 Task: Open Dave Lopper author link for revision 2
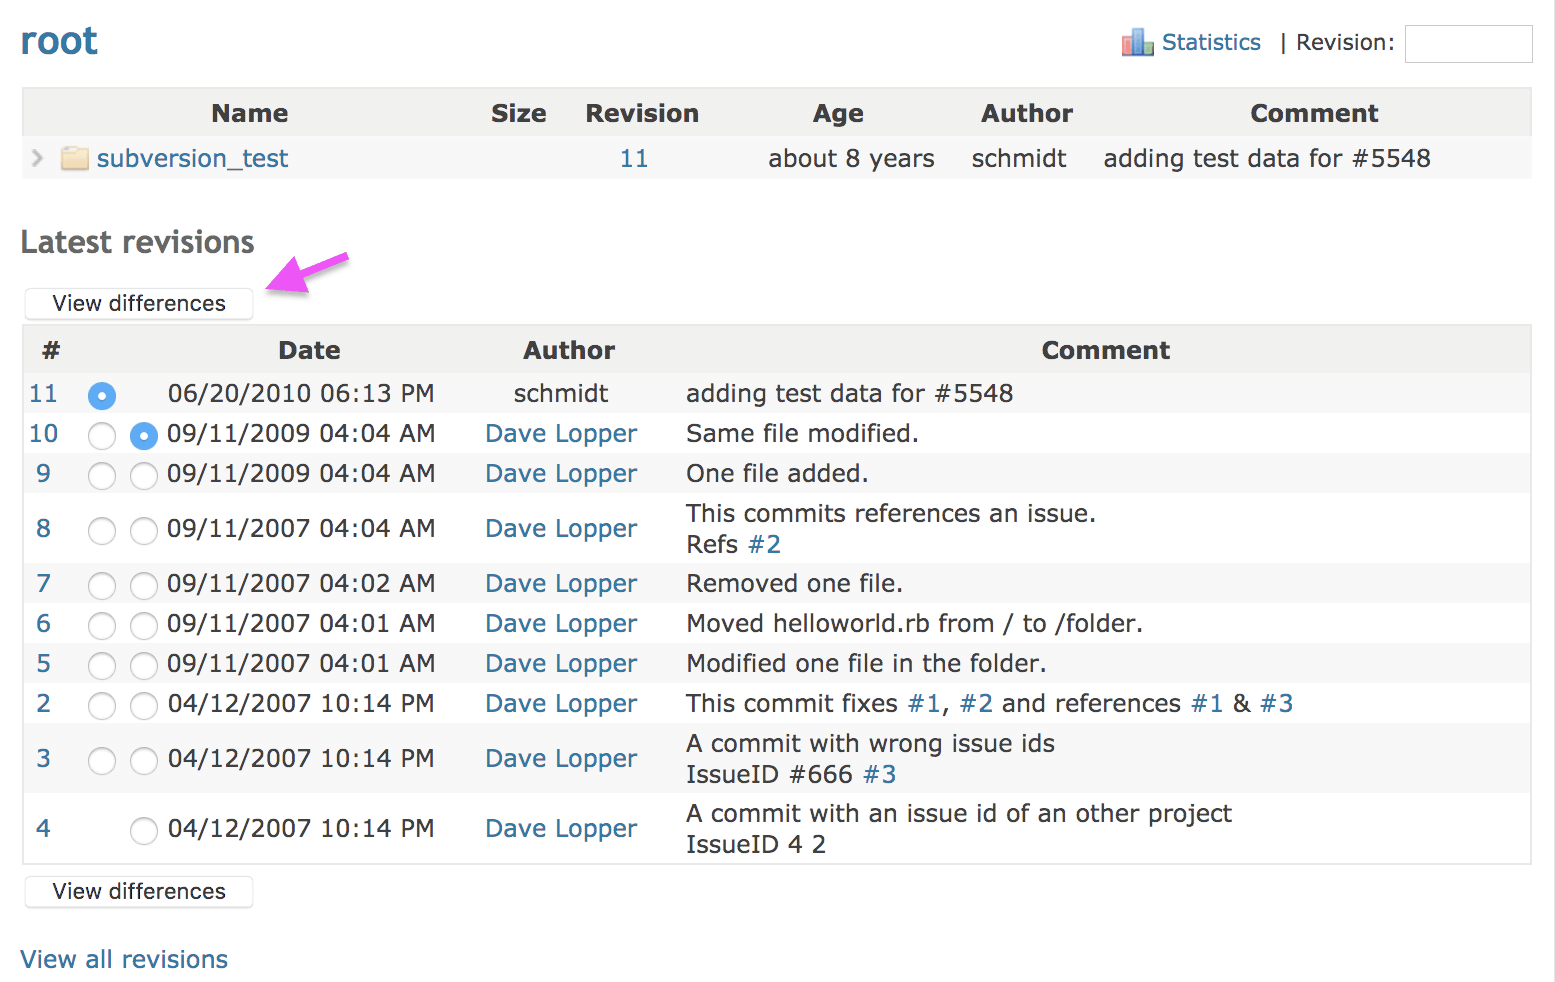561,703
